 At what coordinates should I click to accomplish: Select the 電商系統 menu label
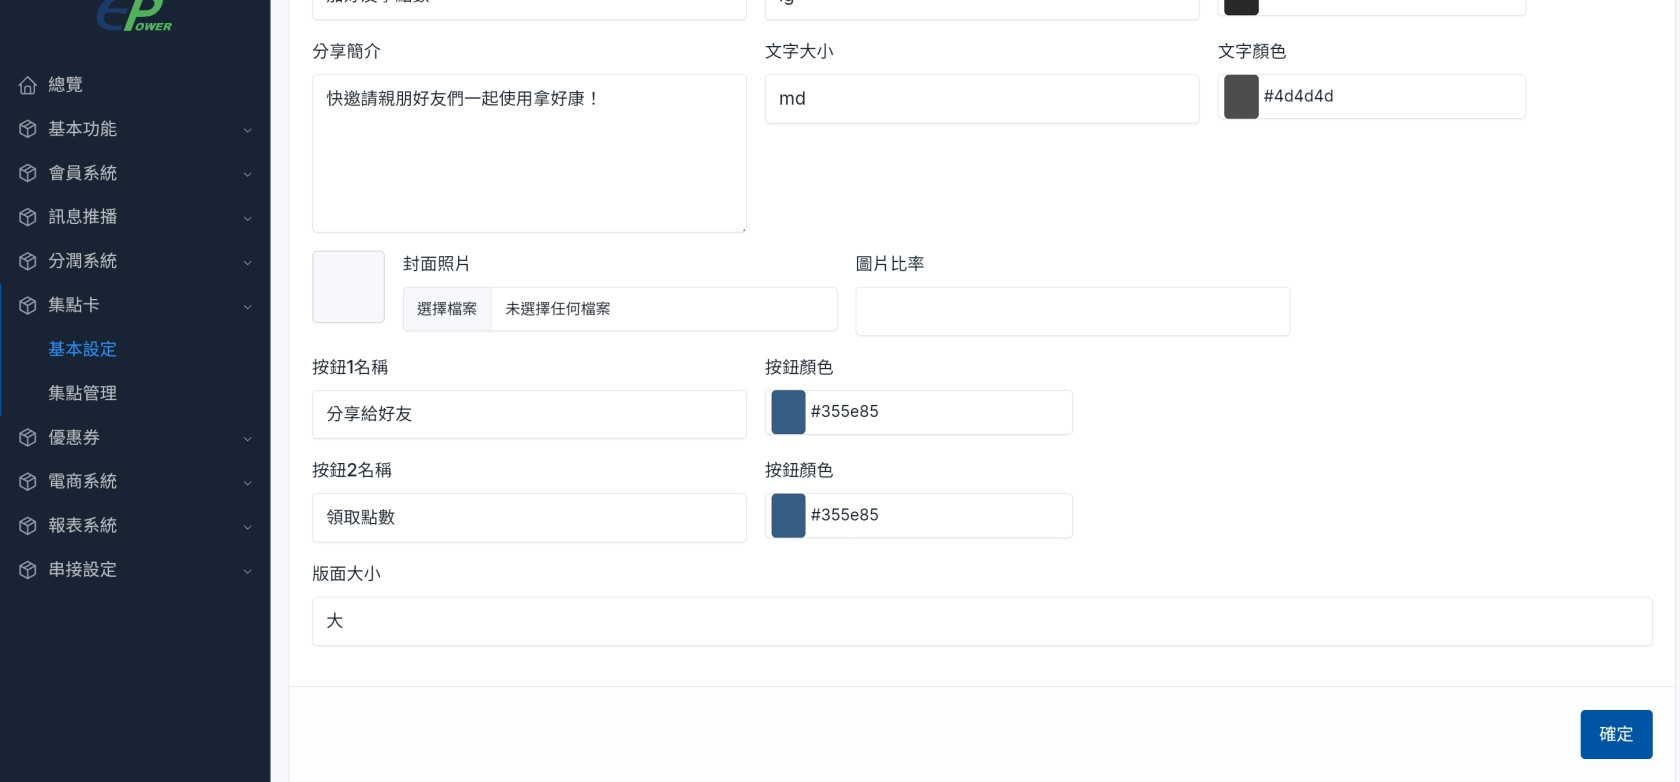(83, 481)
